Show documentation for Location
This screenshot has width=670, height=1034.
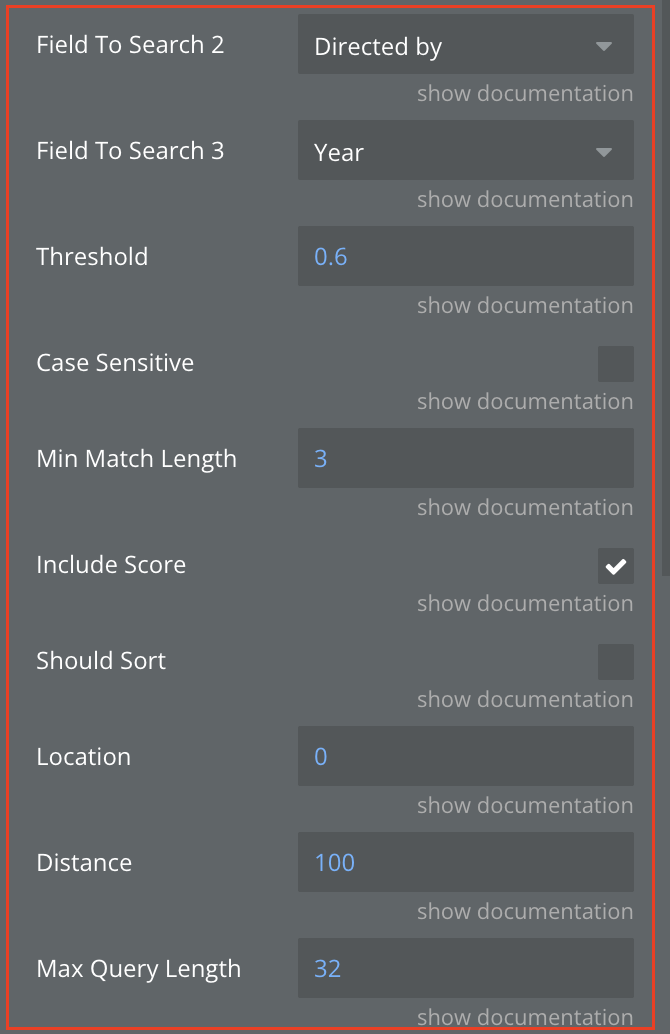pyautogui.click(x=525, y=806)
